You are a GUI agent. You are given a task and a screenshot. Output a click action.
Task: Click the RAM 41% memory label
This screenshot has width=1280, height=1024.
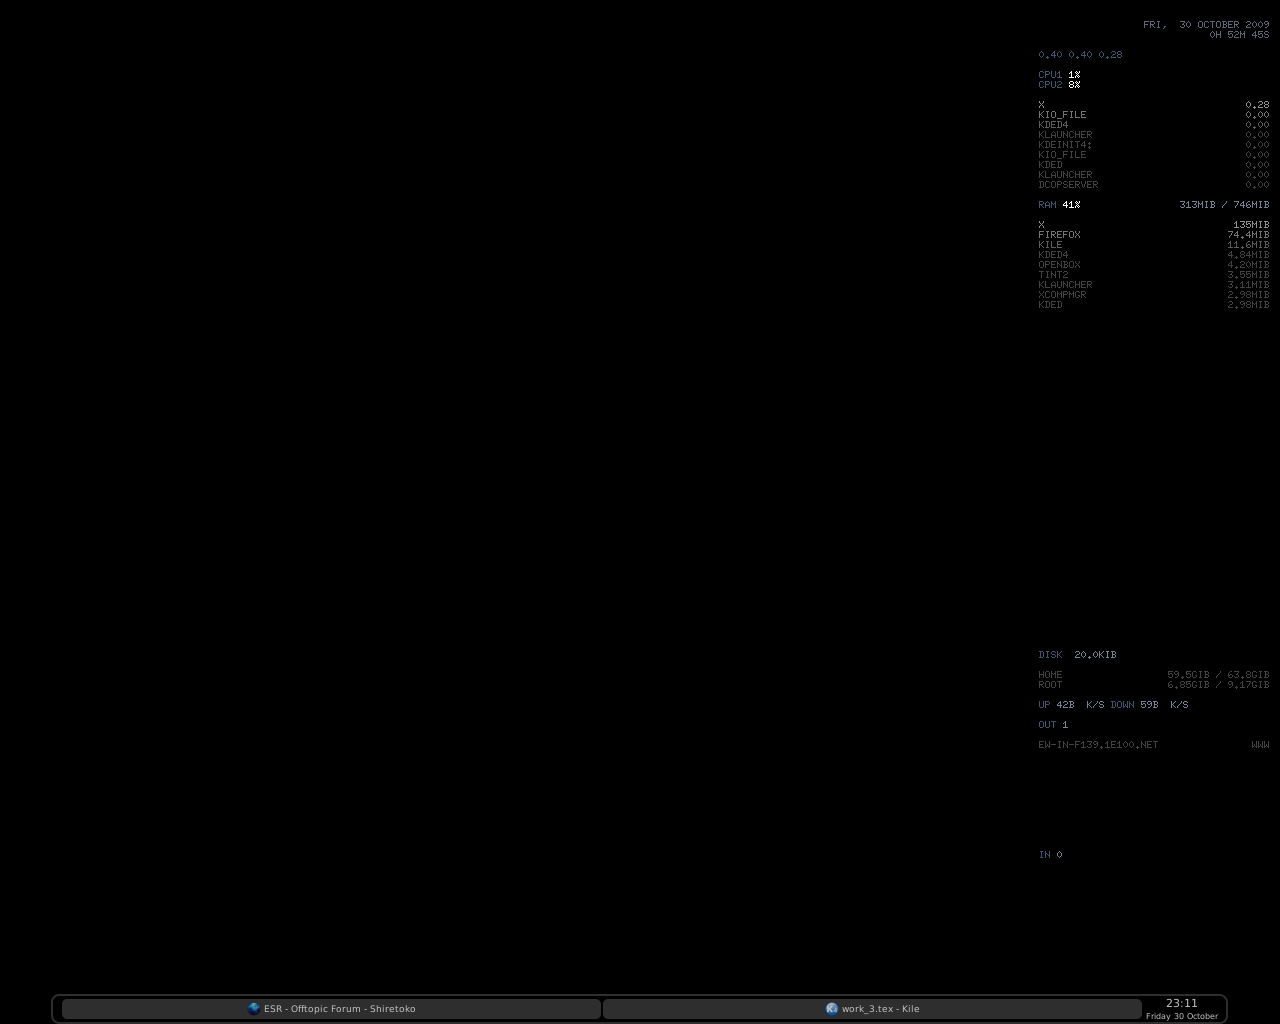coord(1059,205)
